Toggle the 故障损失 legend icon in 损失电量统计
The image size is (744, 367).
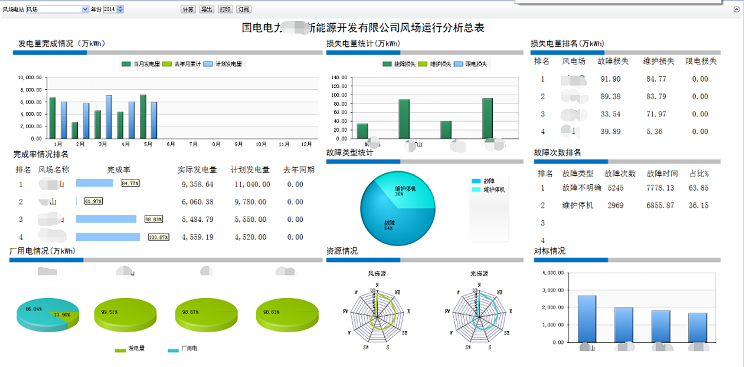(x=387, y=64)
